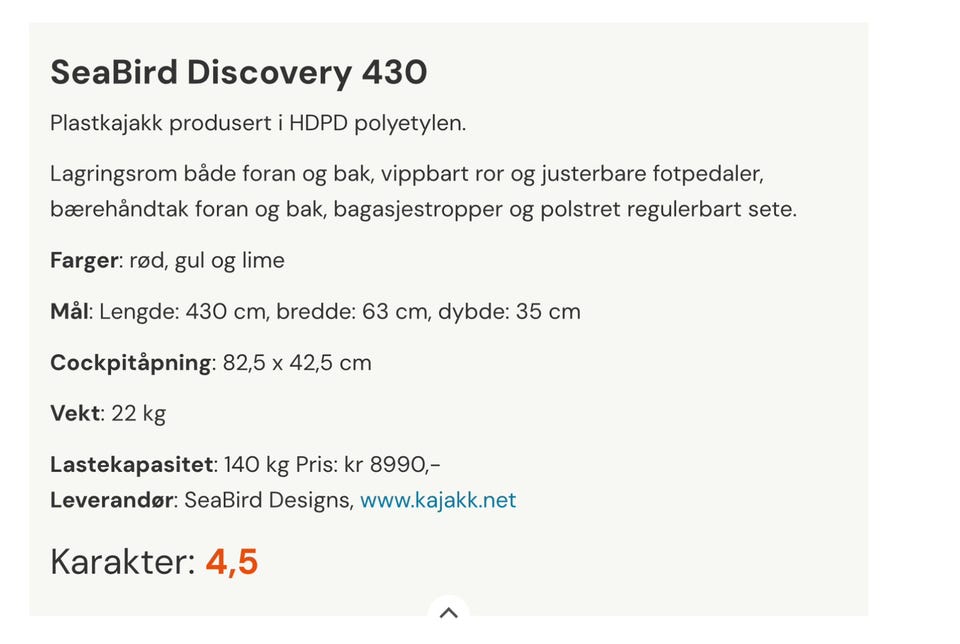Click the bold Vekt label
This screenshot has width=960, height=644.
pyautogui.click(x=75, y=413)
